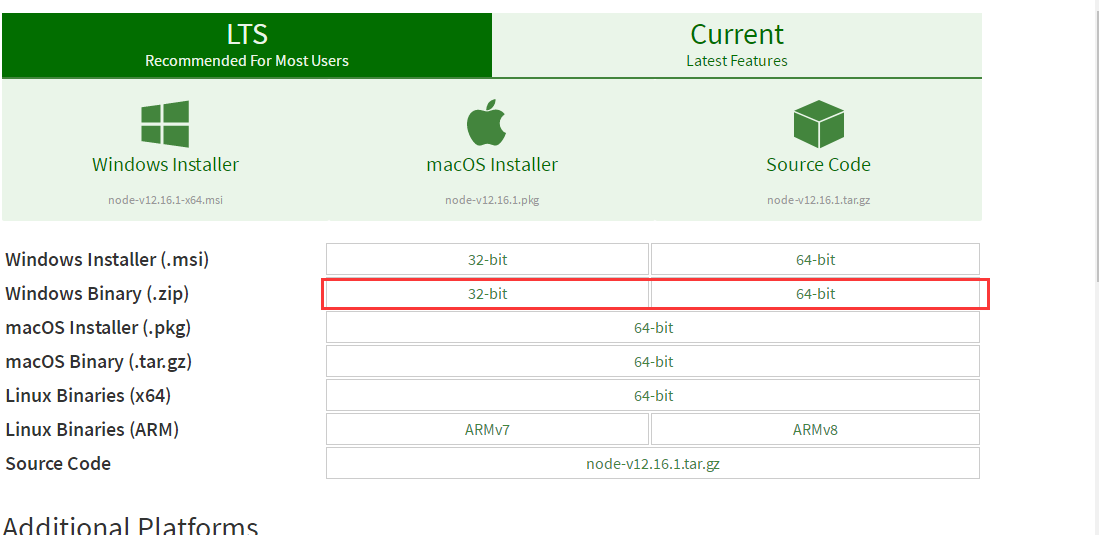Download Windows Installer (.msi) 64-bit
This screenshot has width=1099, height=535.
815,260
